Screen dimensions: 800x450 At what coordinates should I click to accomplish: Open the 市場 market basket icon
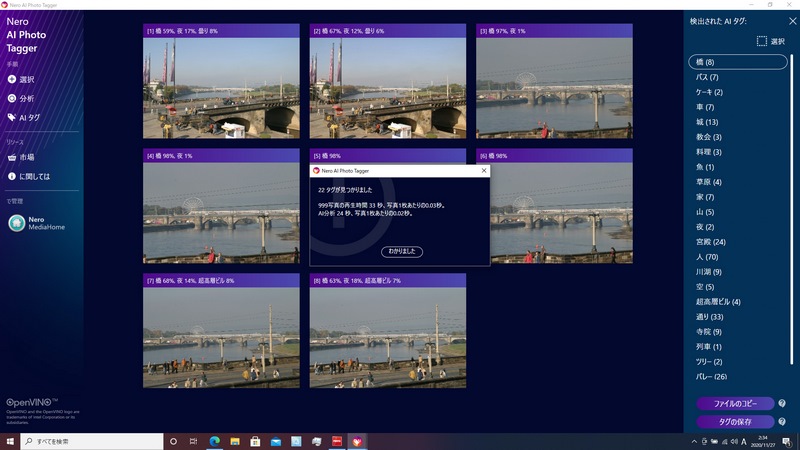pos(12,157)
